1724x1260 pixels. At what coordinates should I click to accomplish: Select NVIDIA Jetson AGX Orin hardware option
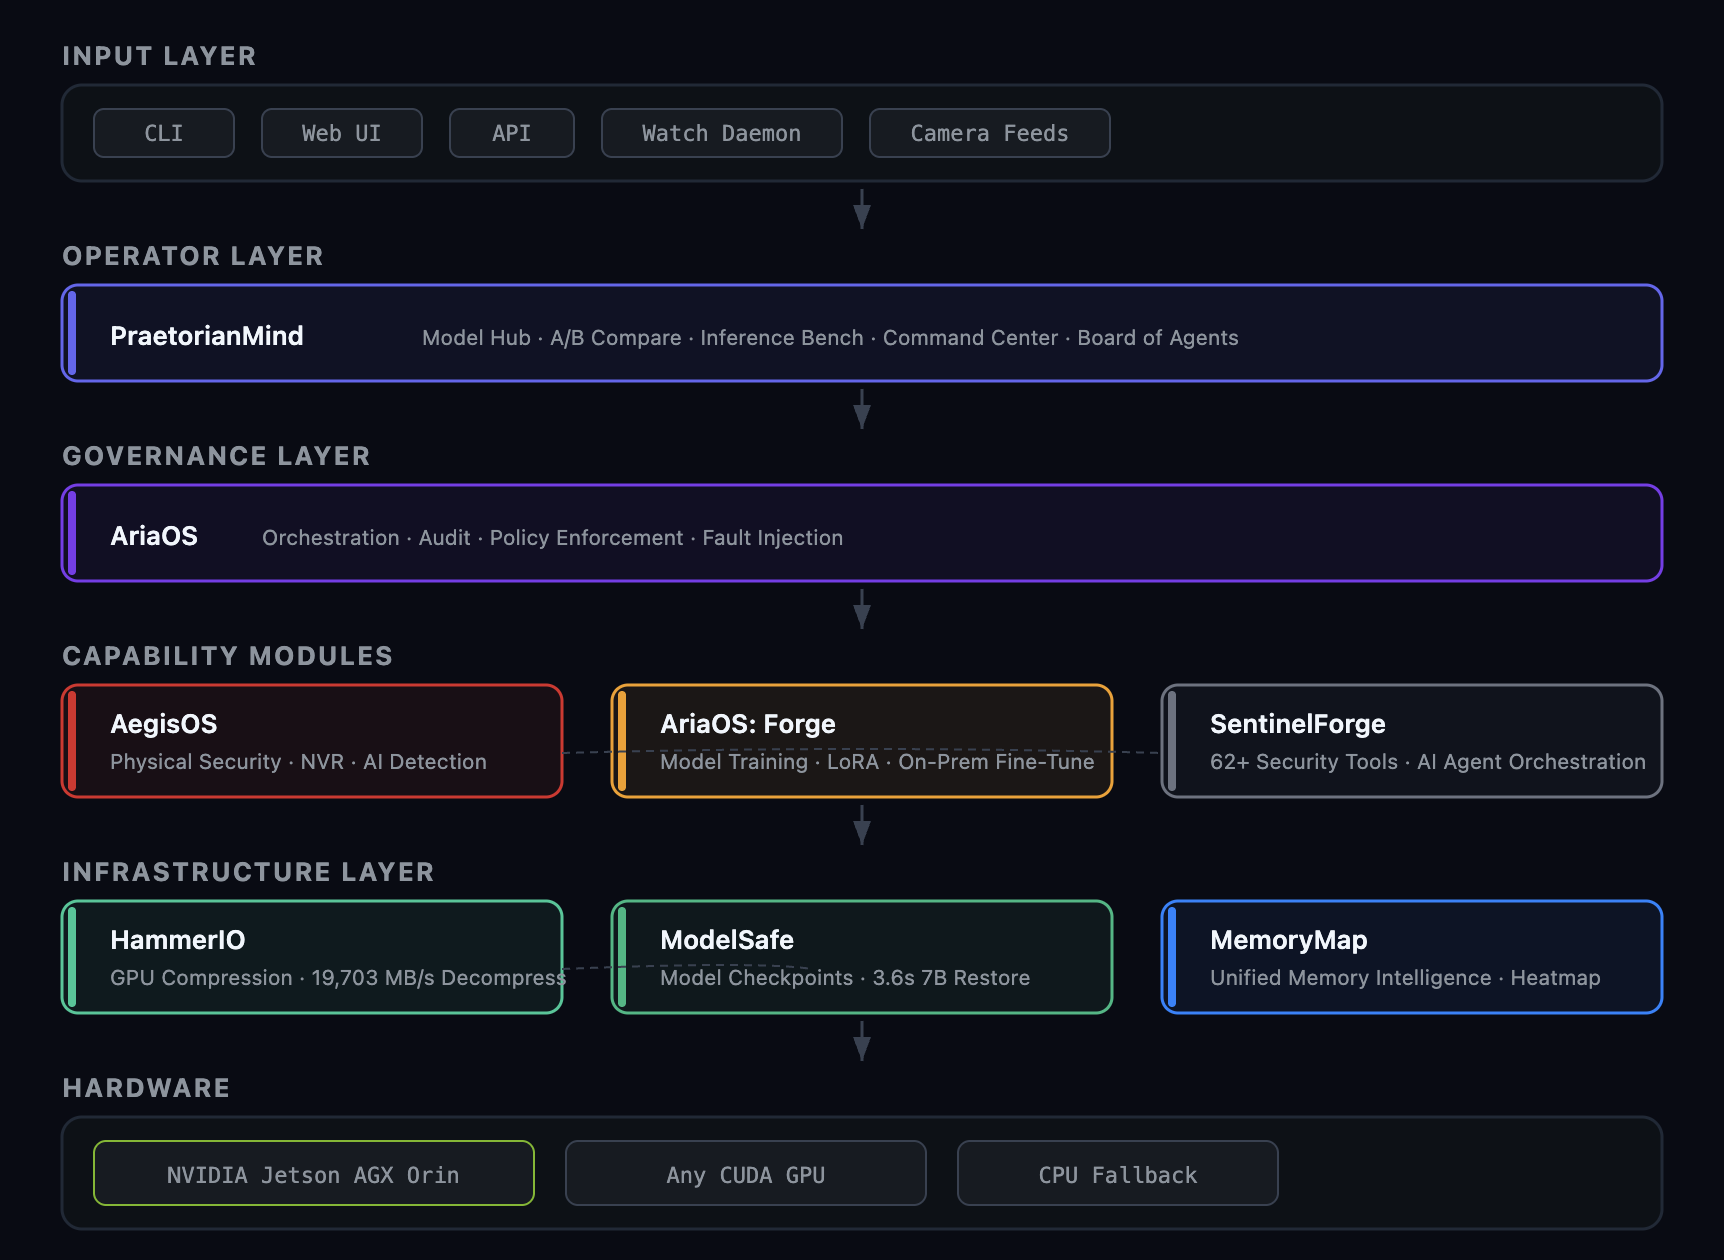pyautogui.click(x=312, y=1173)
